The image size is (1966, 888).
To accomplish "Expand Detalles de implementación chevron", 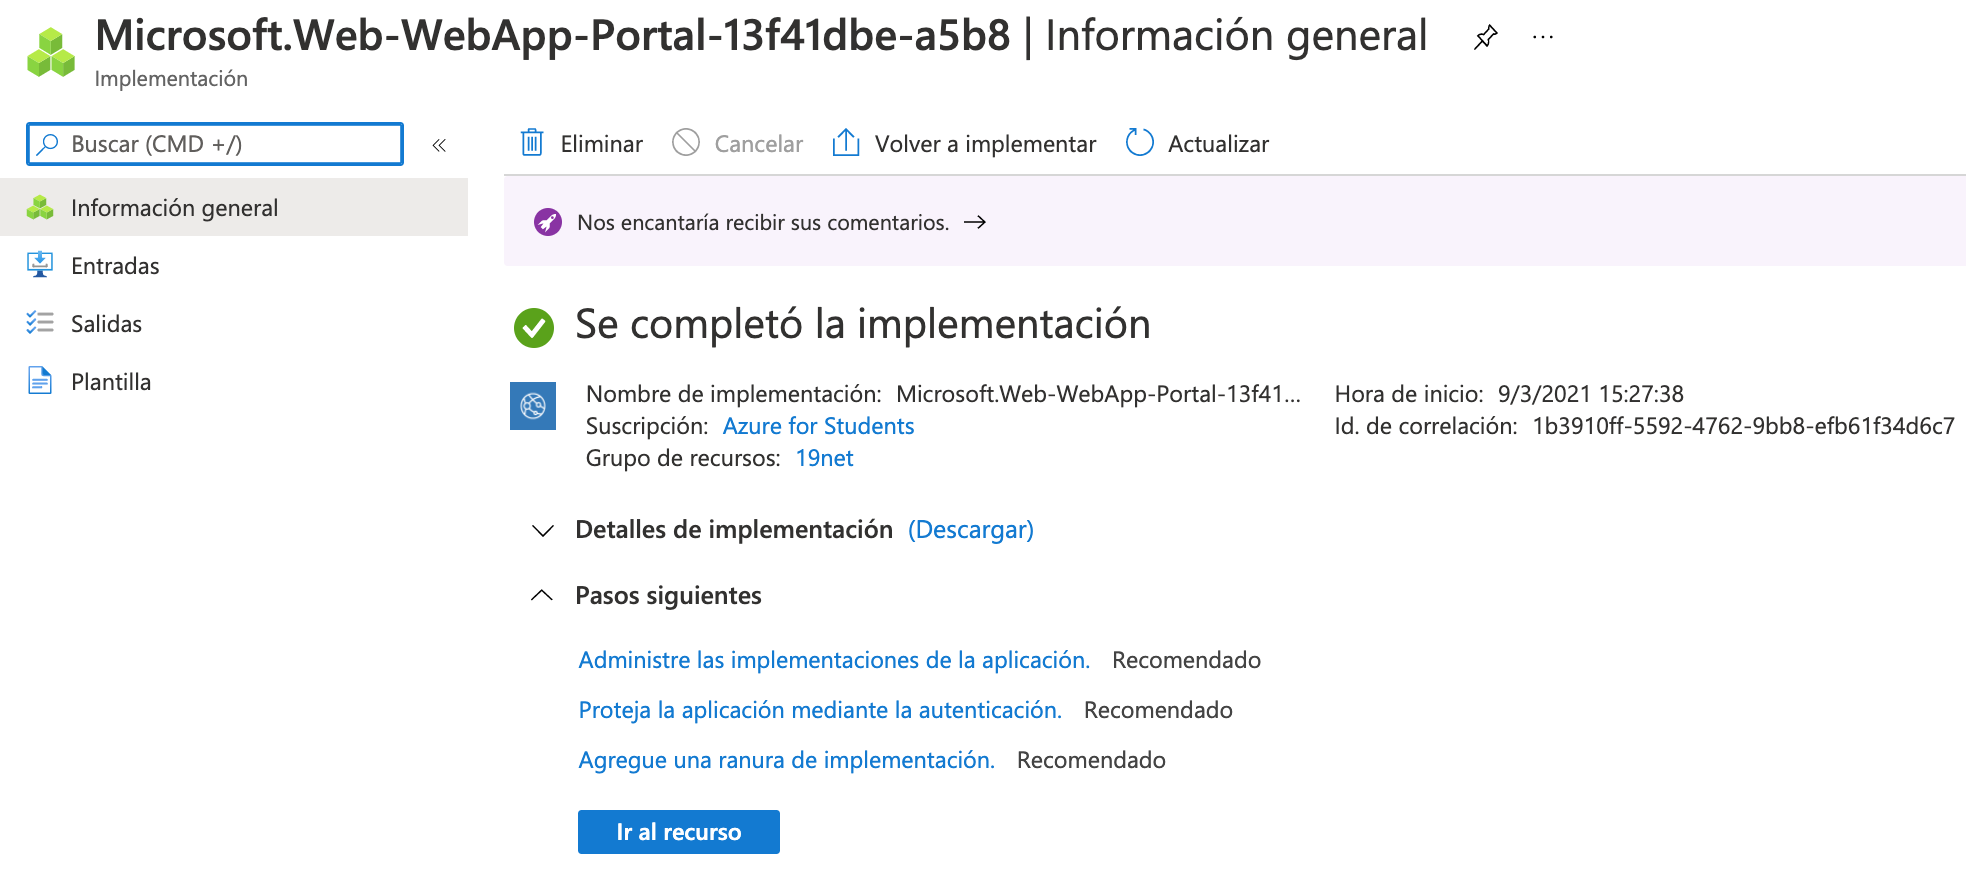I will click(x=542, y=530).
